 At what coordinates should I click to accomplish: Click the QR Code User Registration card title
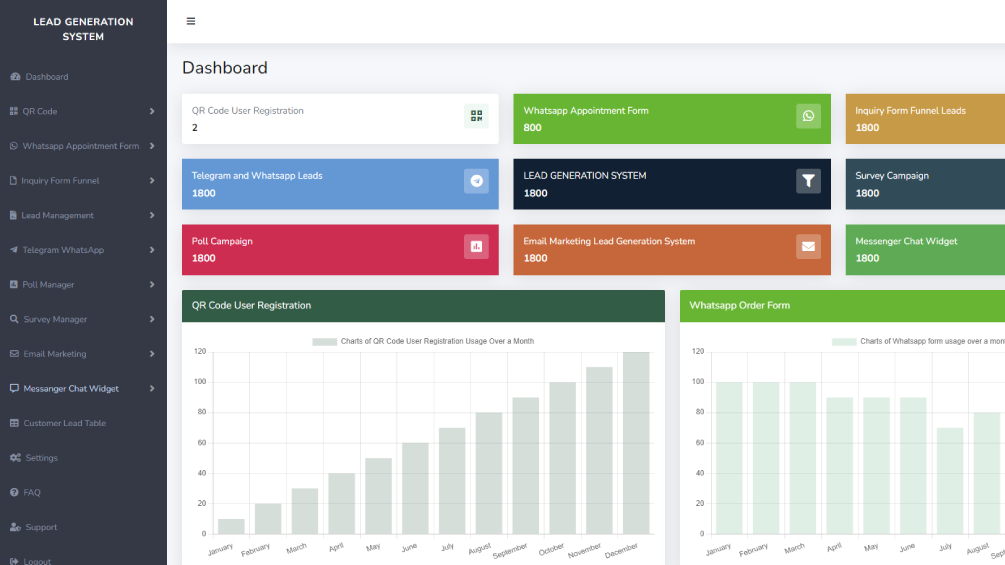[x=247, y=111]
